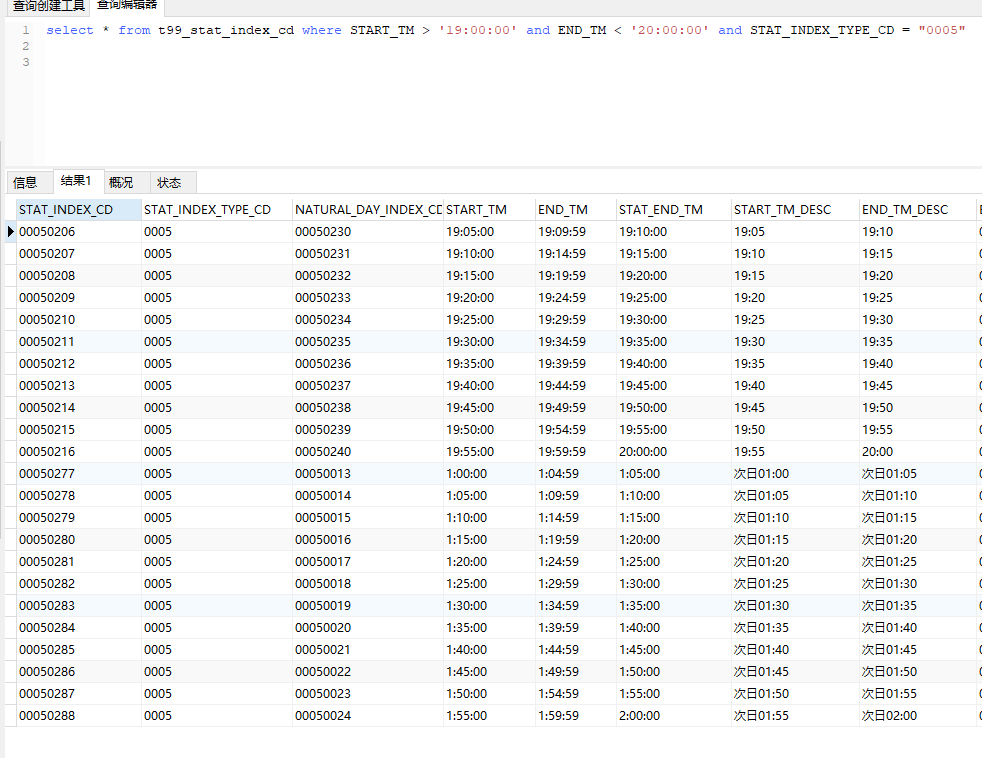
Task: Open the 状态 tab
Action: point(169,182)
